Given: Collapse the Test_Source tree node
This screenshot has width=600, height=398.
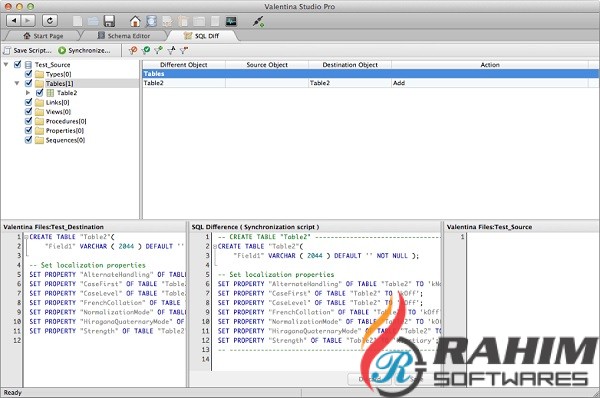Looking at the screenshot, I should click(6, 64).
